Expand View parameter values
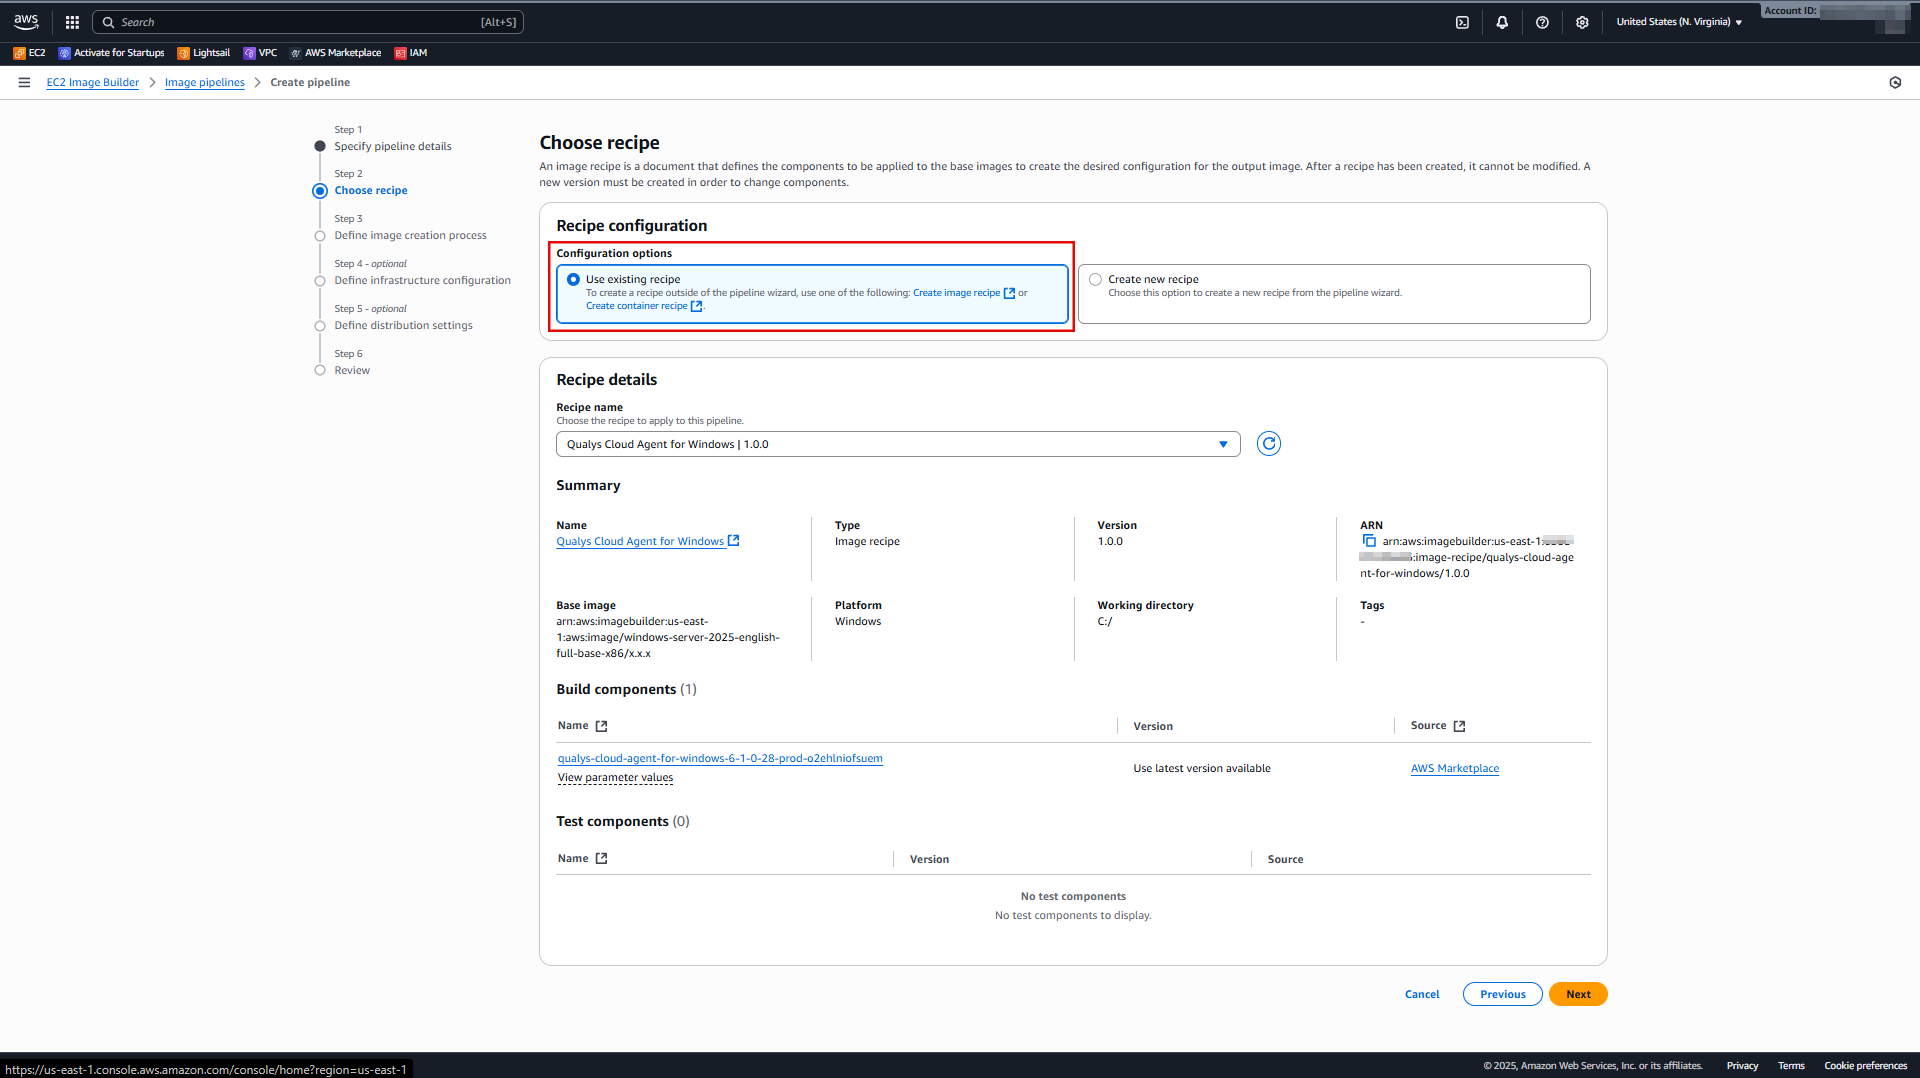The height and width of the screenshot is (1078, 1920). point(615,778)
